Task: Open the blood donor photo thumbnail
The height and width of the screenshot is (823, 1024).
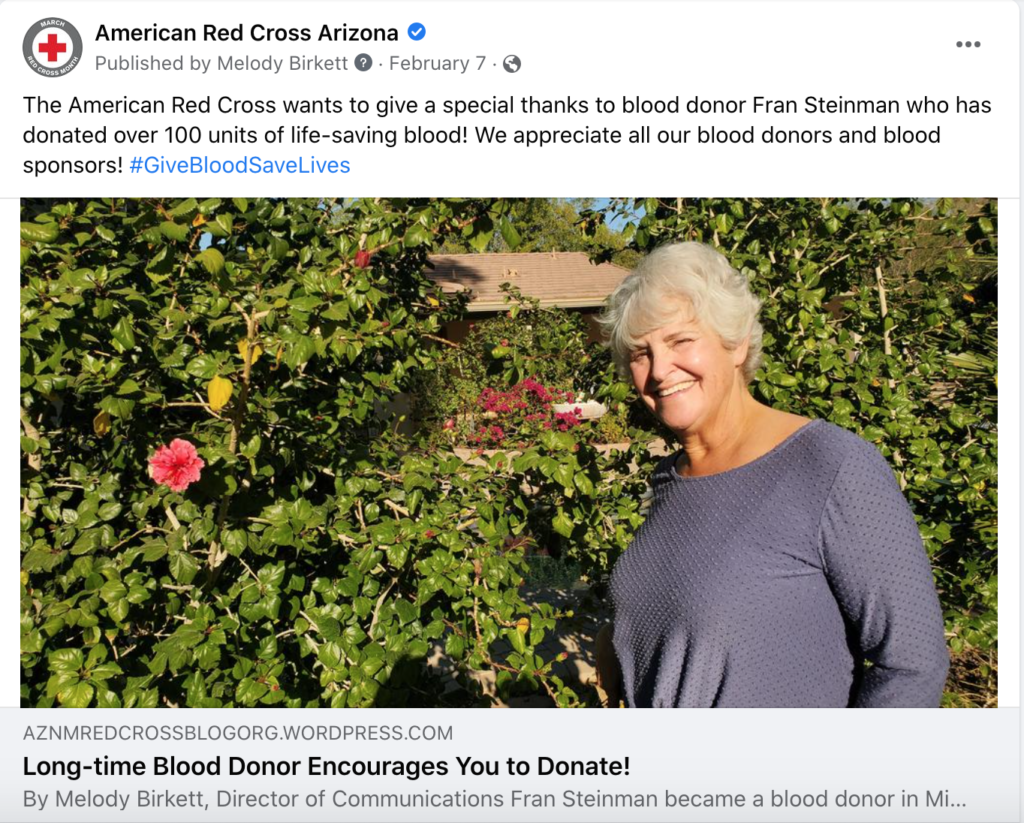Action: pyautogui.click(x=509, y=452)
